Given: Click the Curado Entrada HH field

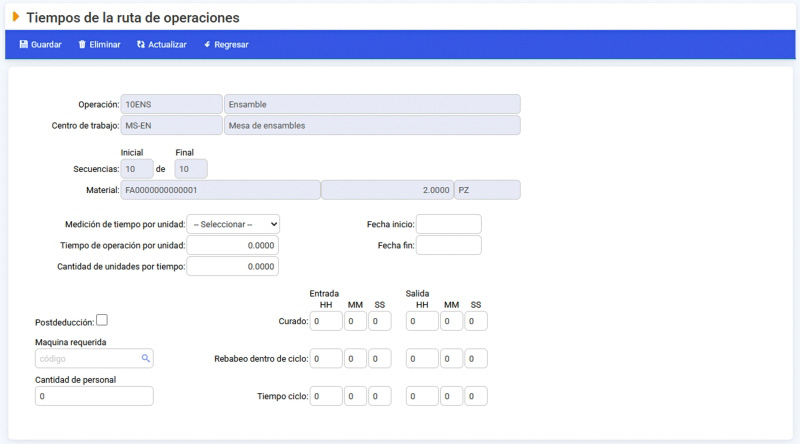Looking at the screenshot, I should point(326,321).
